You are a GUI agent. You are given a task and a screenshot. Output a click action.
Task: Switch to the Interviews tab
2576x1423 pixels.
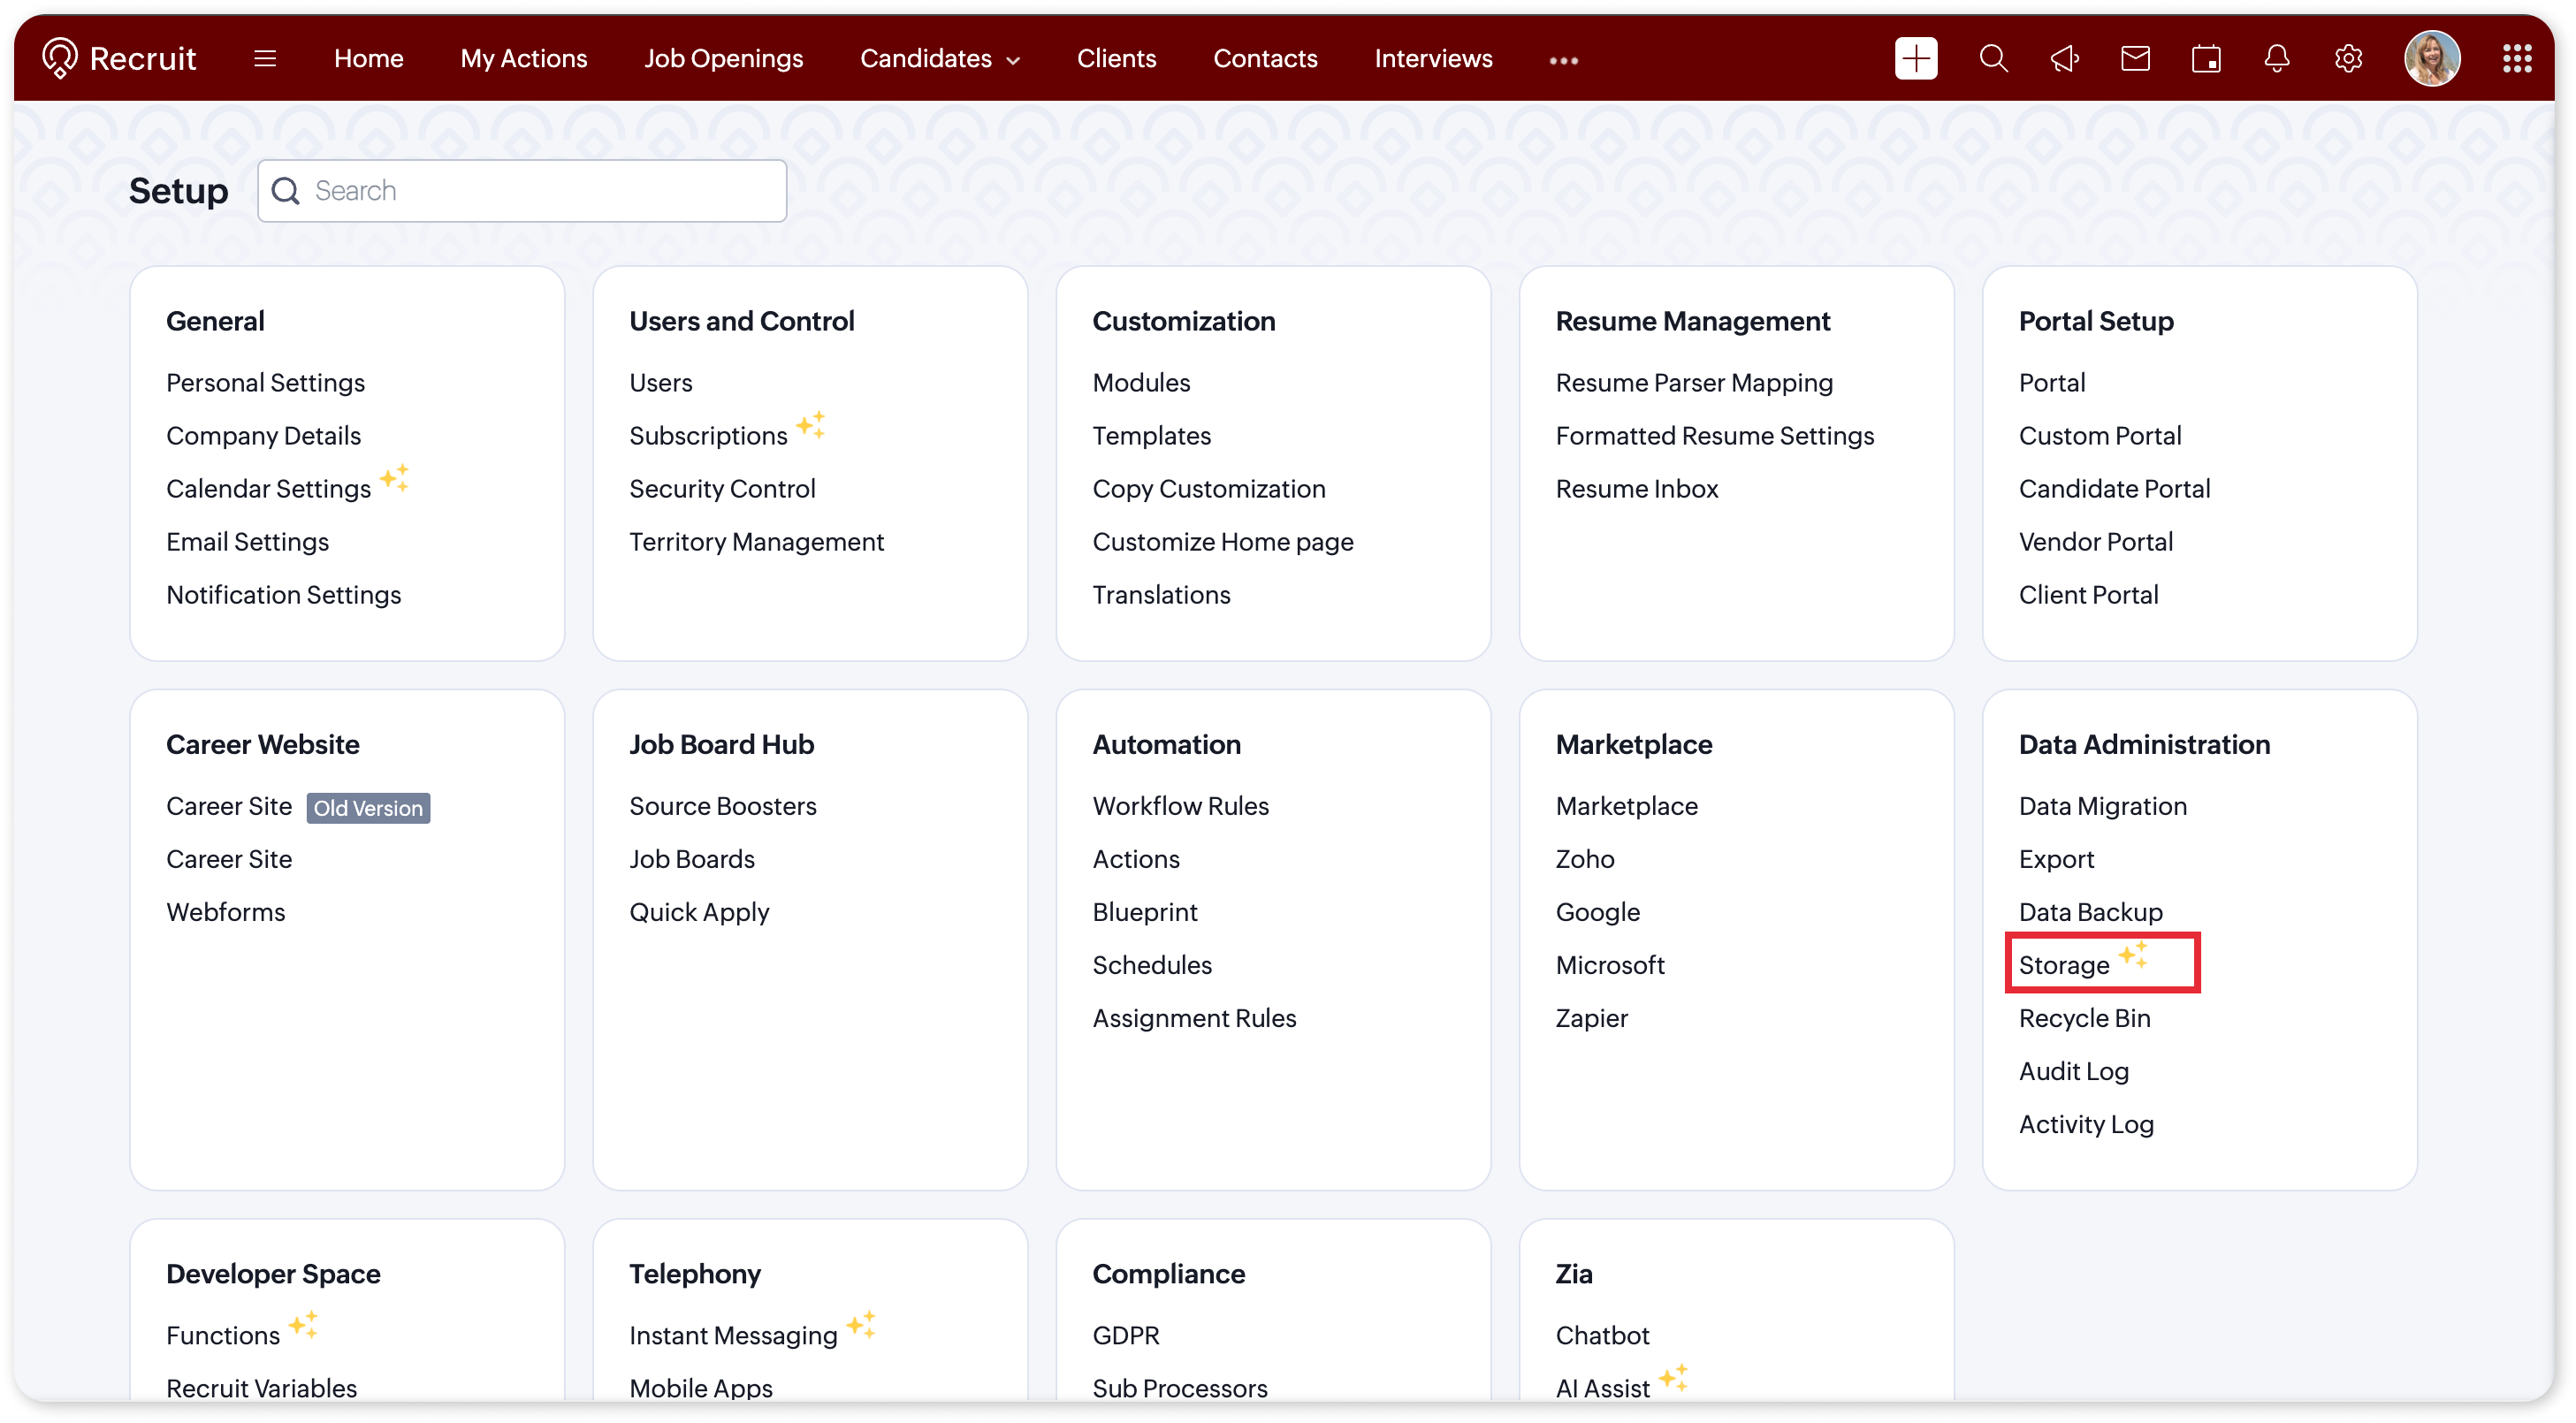click(x=1433, y=59)
